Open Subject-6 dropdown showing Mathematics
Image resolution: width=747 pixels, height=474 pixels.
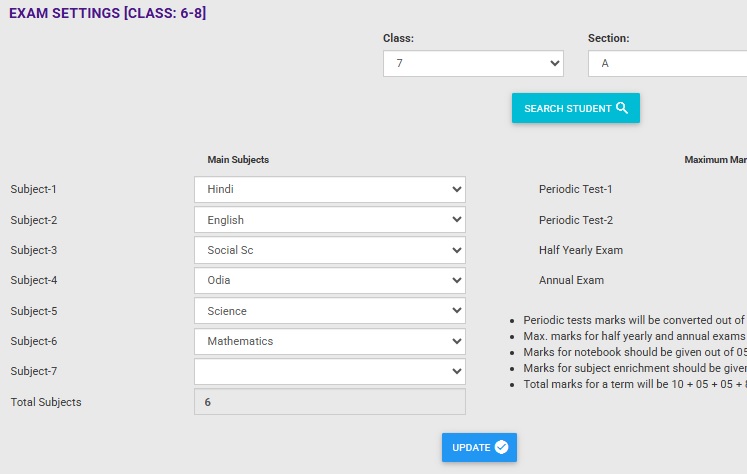tap(330, 341)
